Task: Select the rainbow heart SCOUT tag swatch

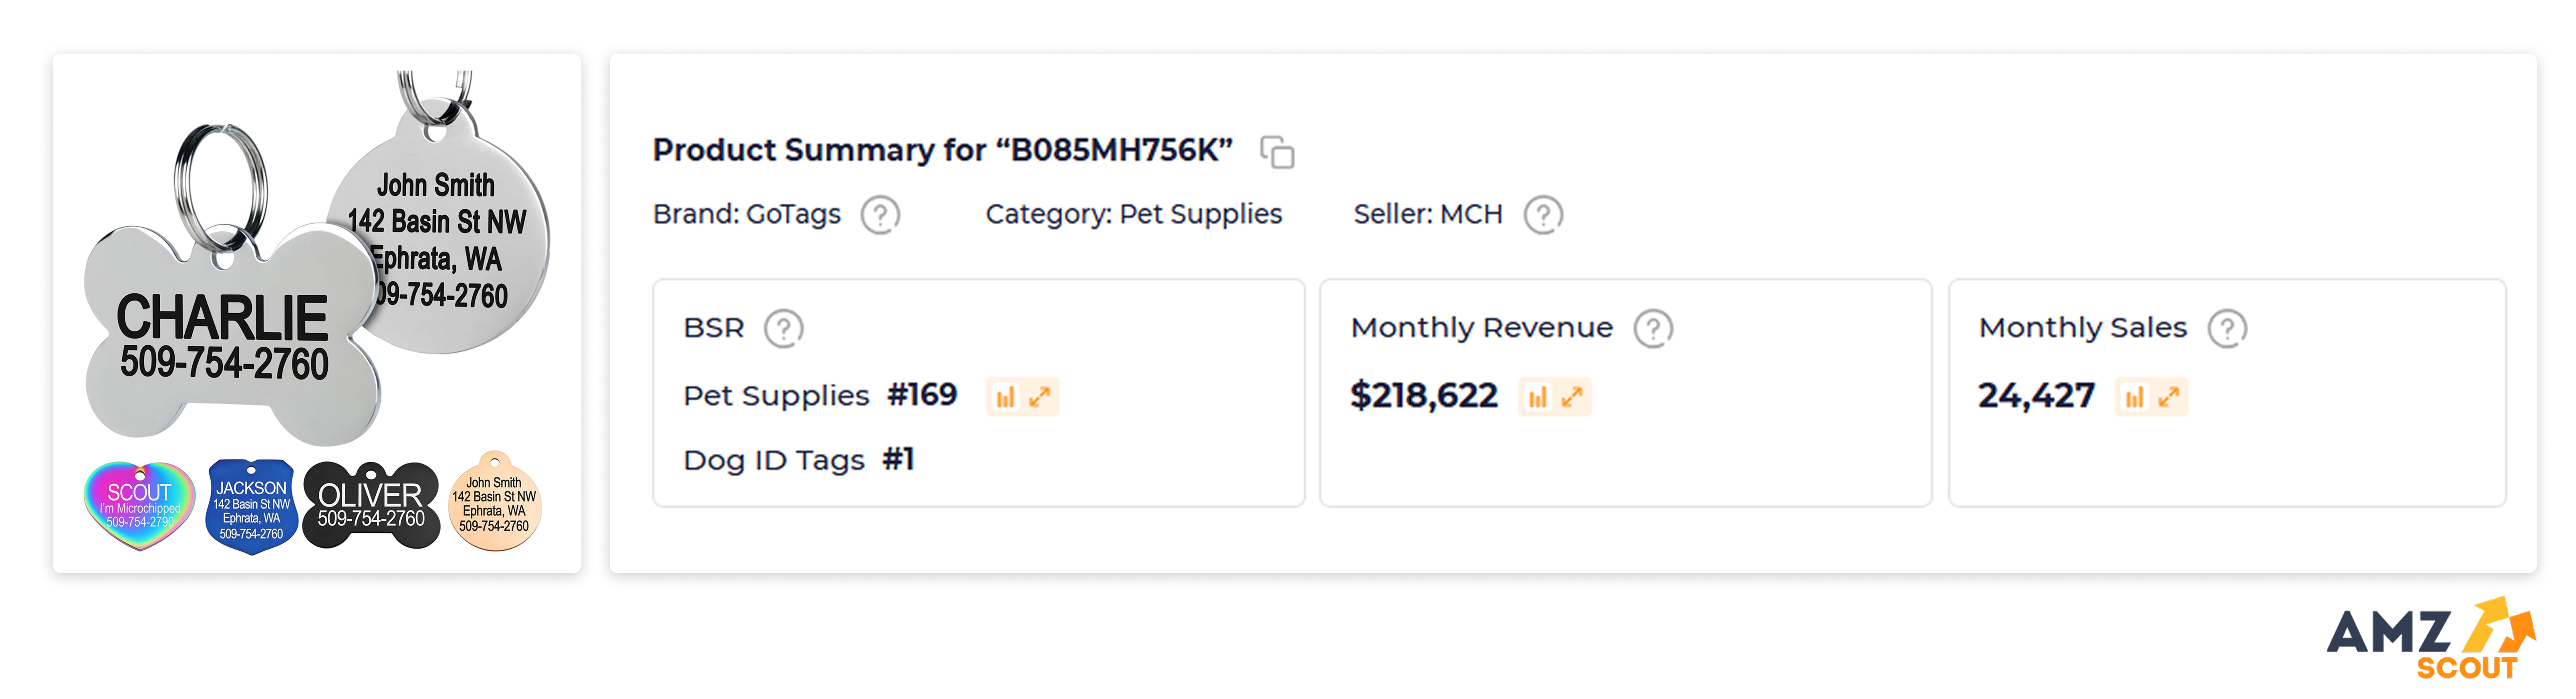Action: pyautogui.click(x=139, y=505)
